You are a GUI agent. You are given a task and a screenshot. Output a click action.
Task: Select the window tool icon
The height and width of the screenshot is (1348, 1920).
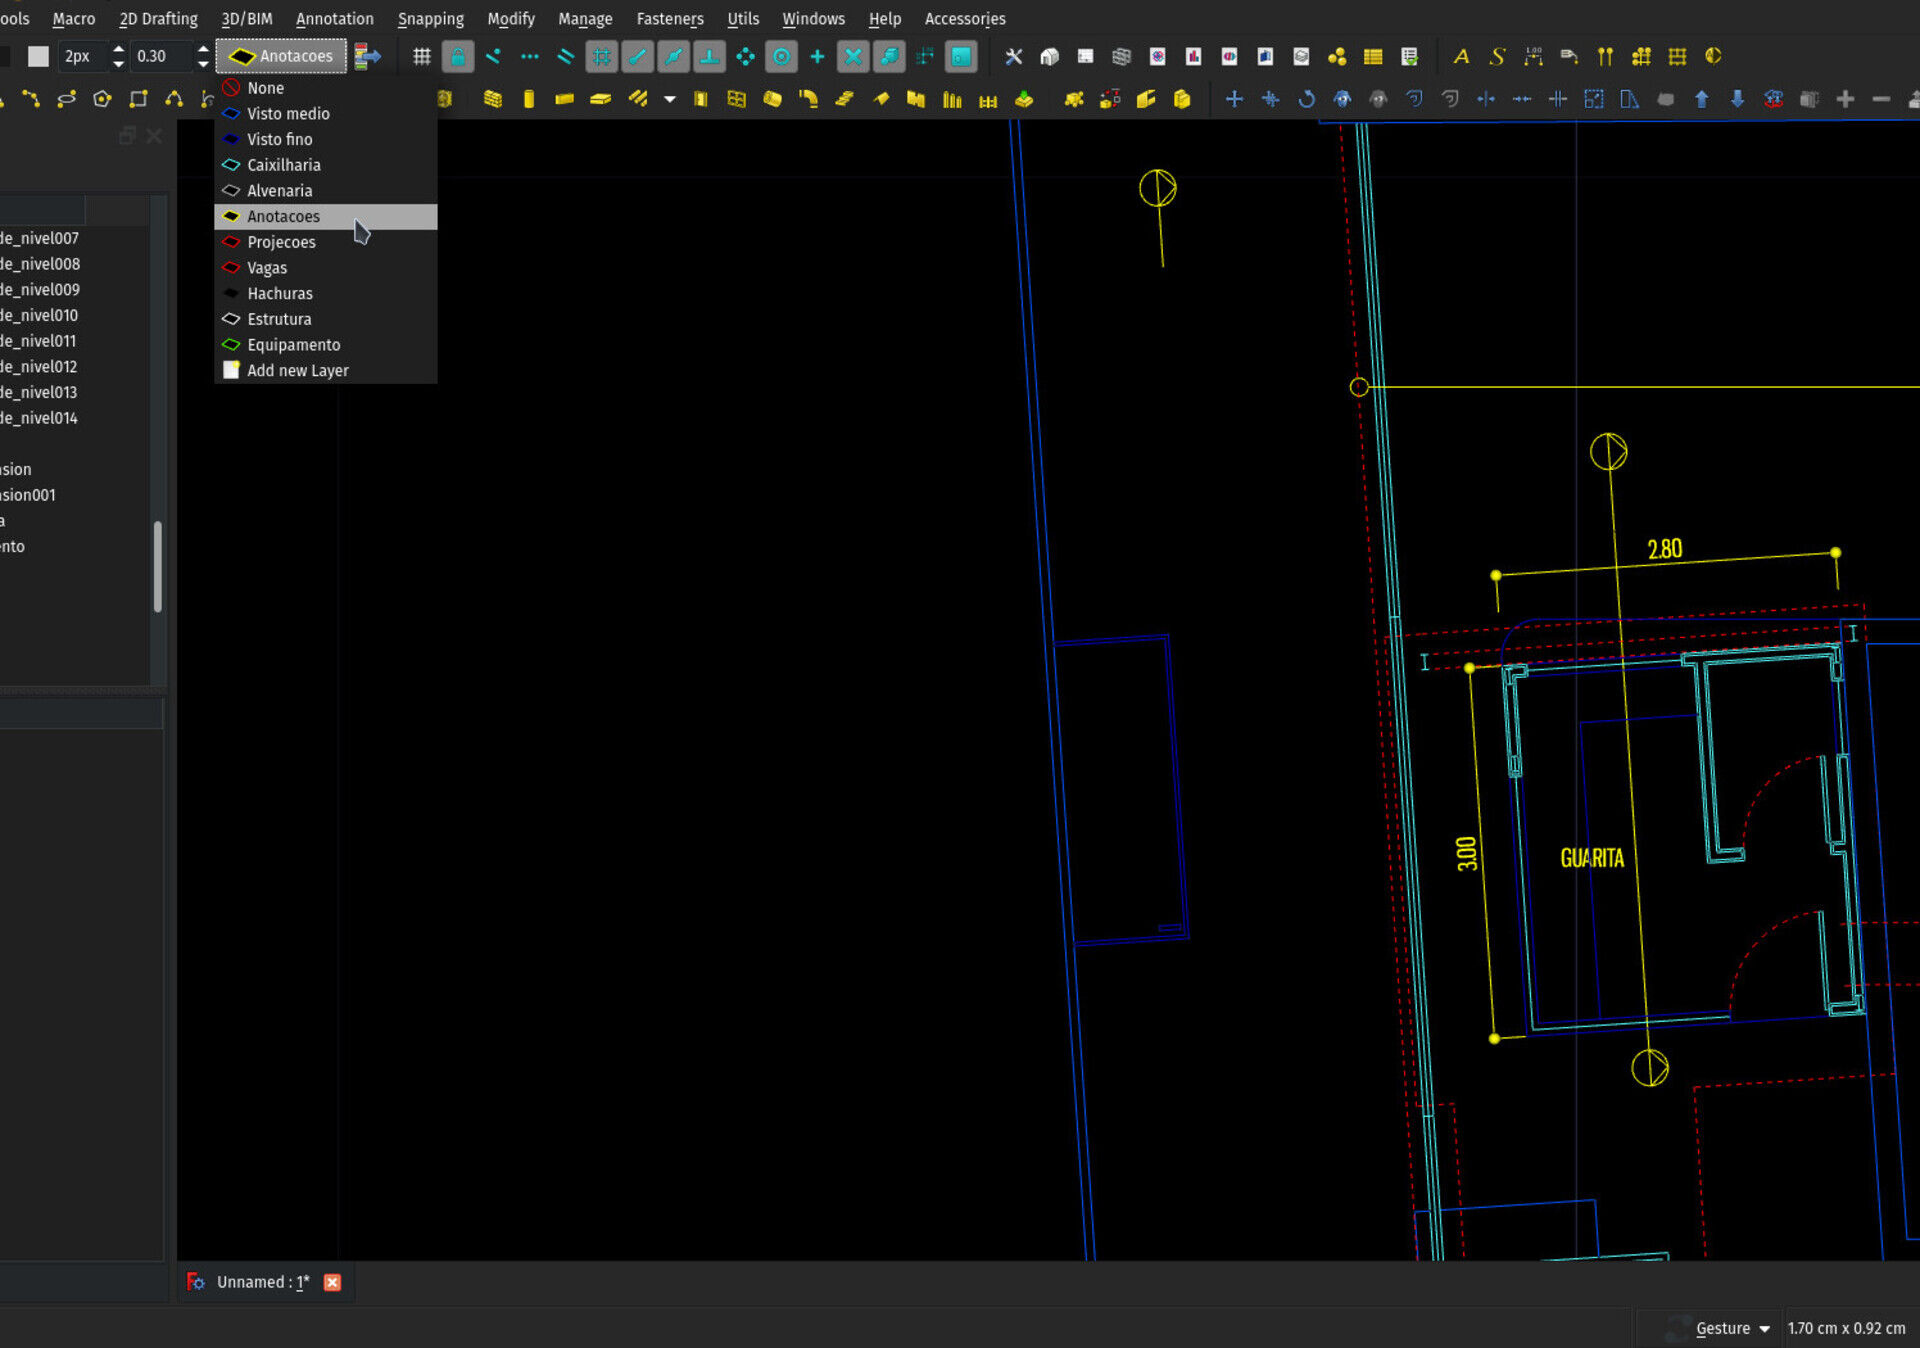coord(737,99)
